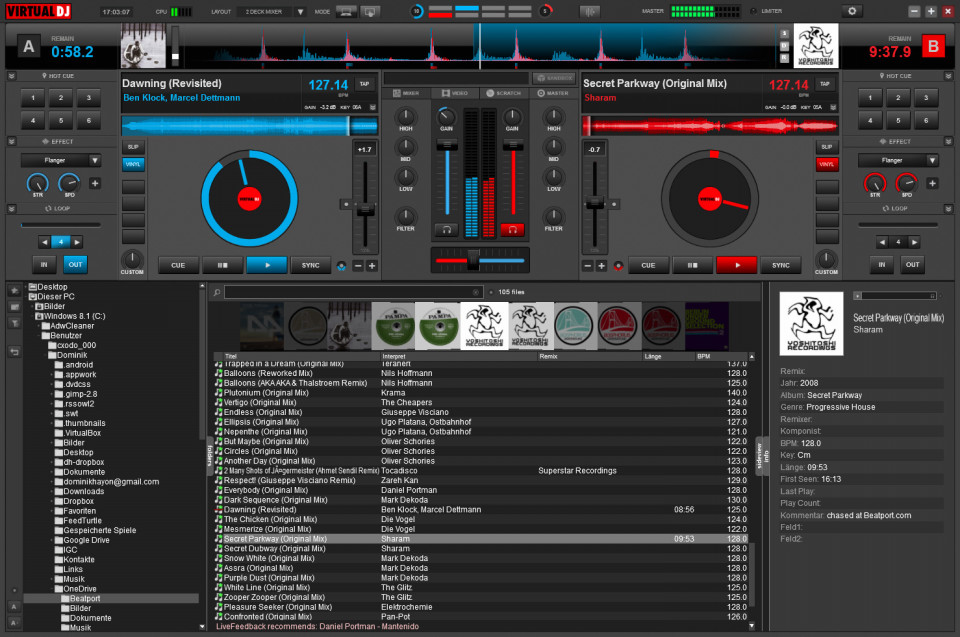Click the deck B pitch reset dot
This screenshot has width=960, height=637.
point(613,204)
